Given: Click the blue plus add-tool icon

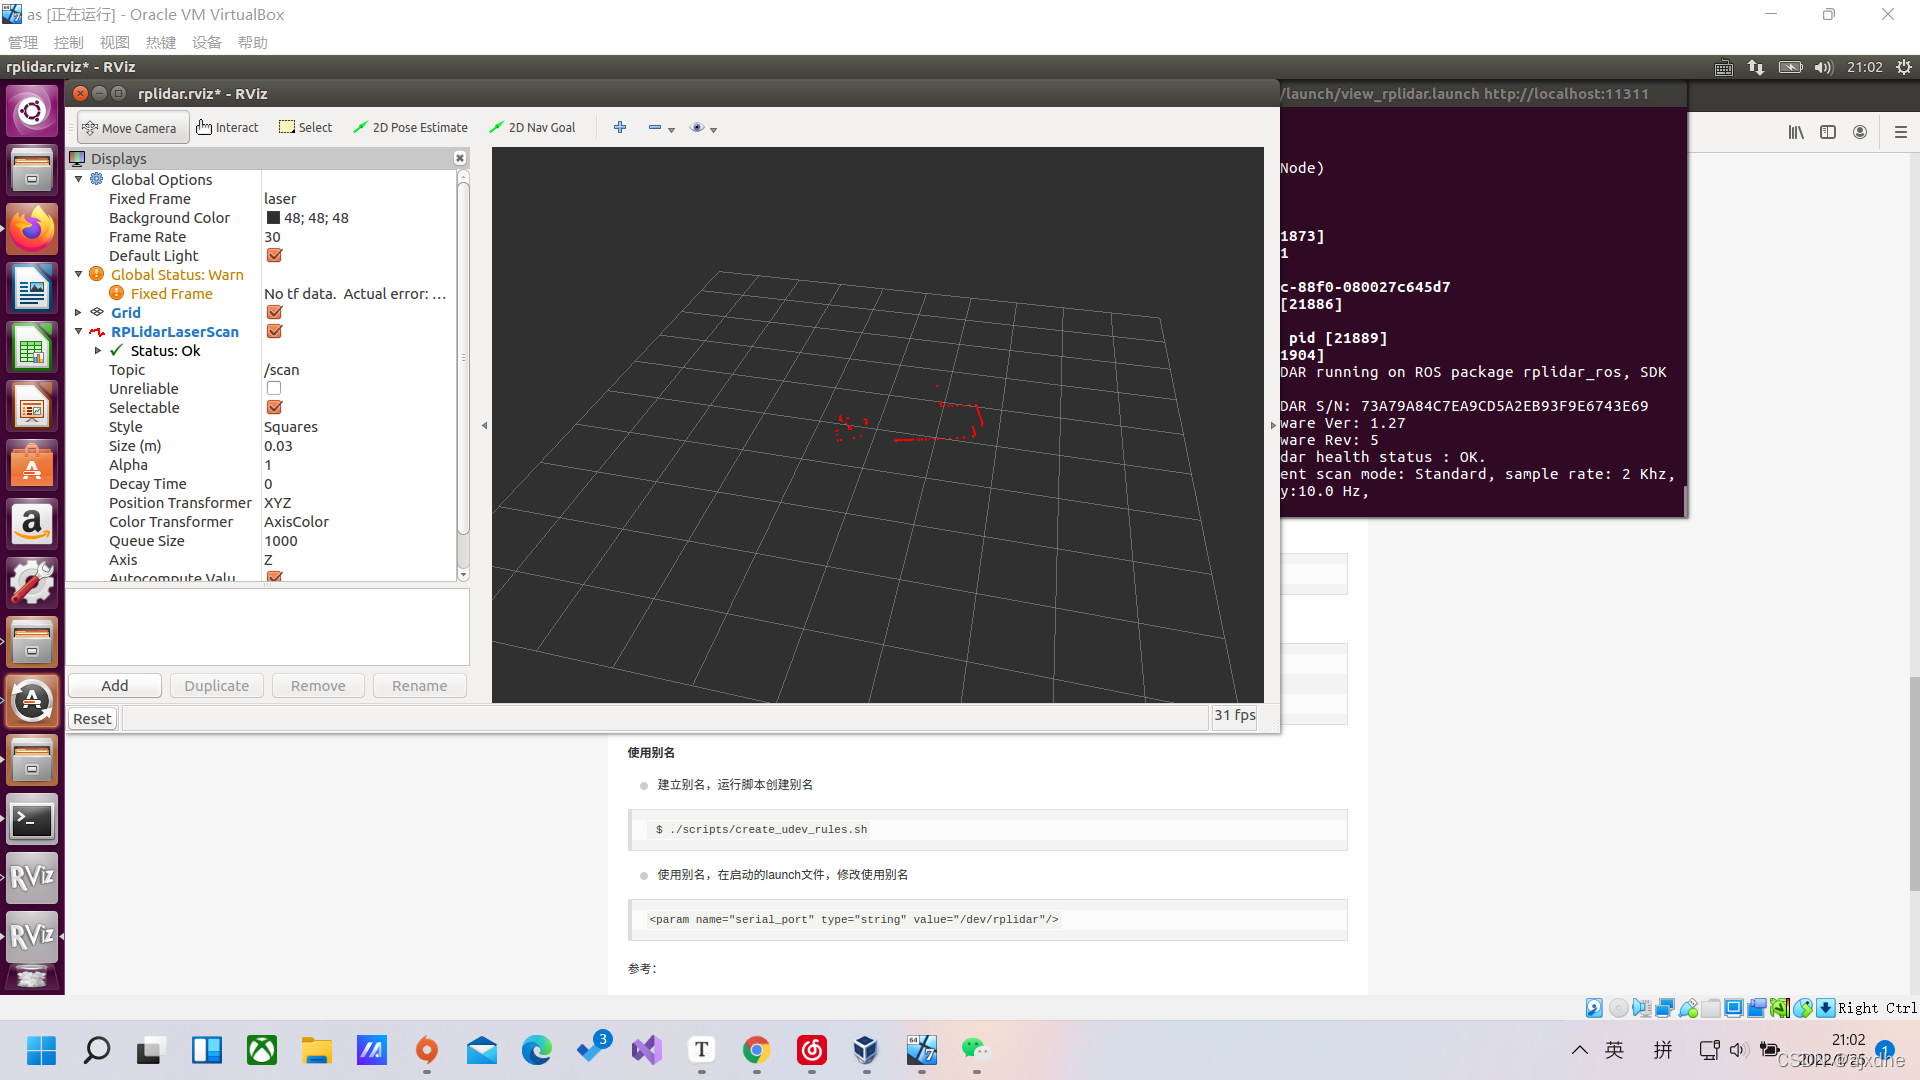Looking at the screenshot, I should pyautogui.click(x=620, y=127).
